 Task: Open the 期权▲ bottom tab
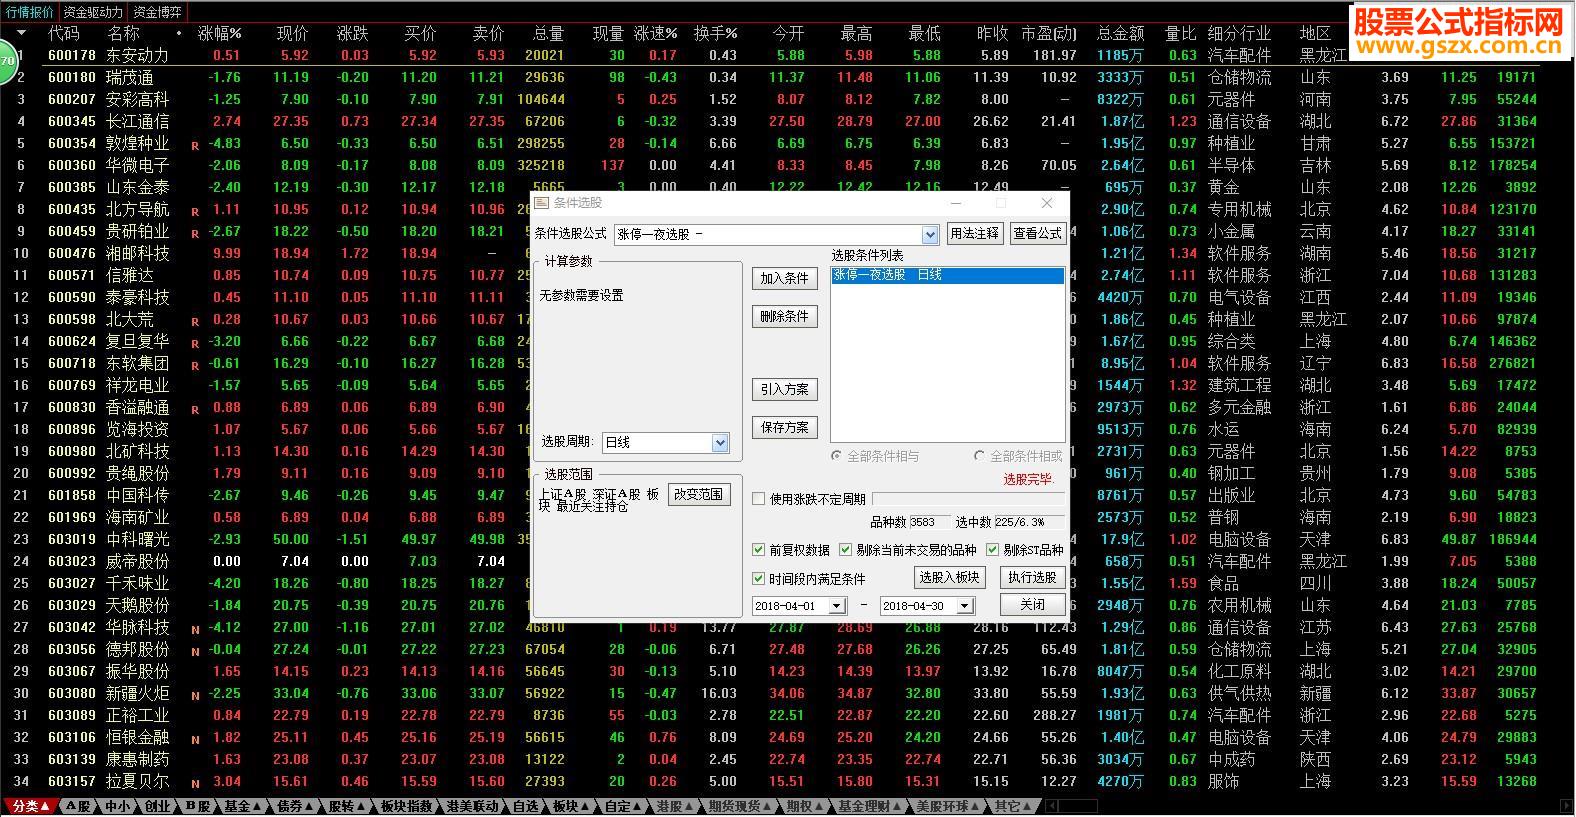(x=805, y=806)
